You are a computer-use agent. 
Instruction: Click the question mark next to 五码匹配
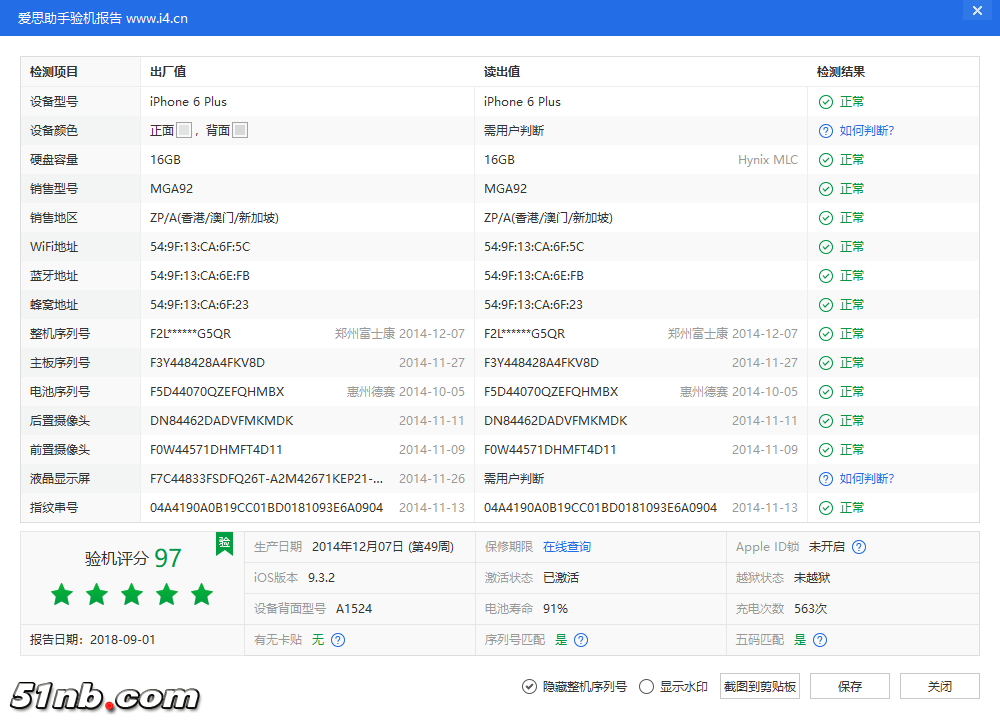click(x=819, y=639)
